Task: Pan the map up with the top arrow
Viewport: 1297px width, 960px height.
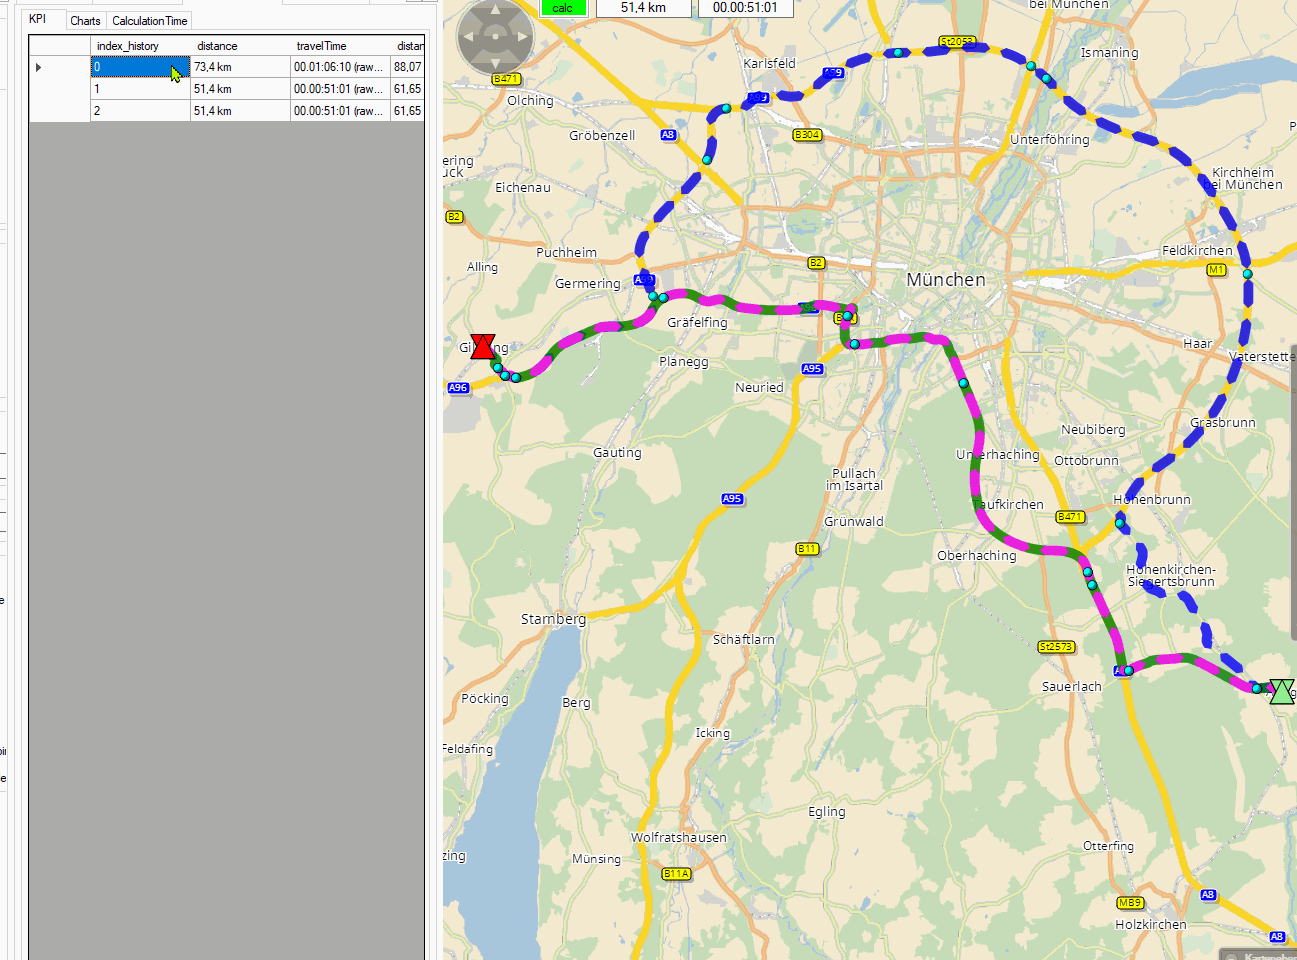Action: pos(495,12)
